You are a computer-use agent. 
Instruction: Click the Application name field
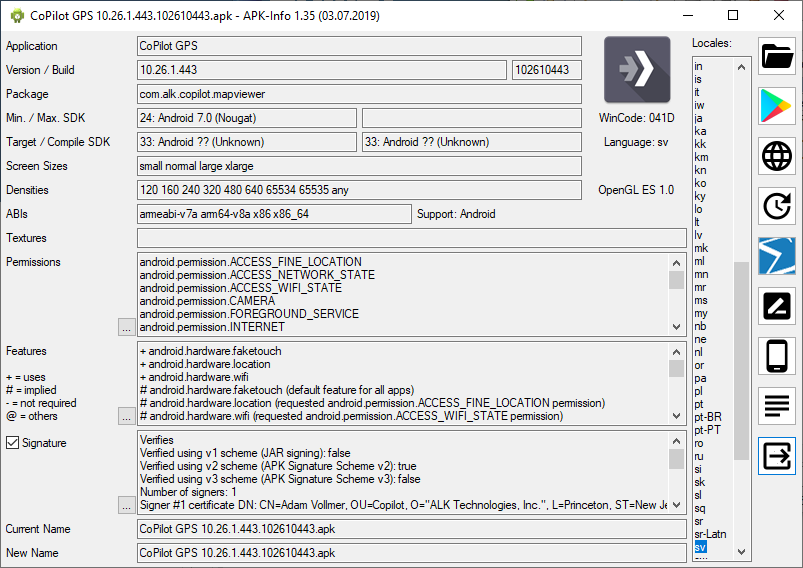point(360,46)
